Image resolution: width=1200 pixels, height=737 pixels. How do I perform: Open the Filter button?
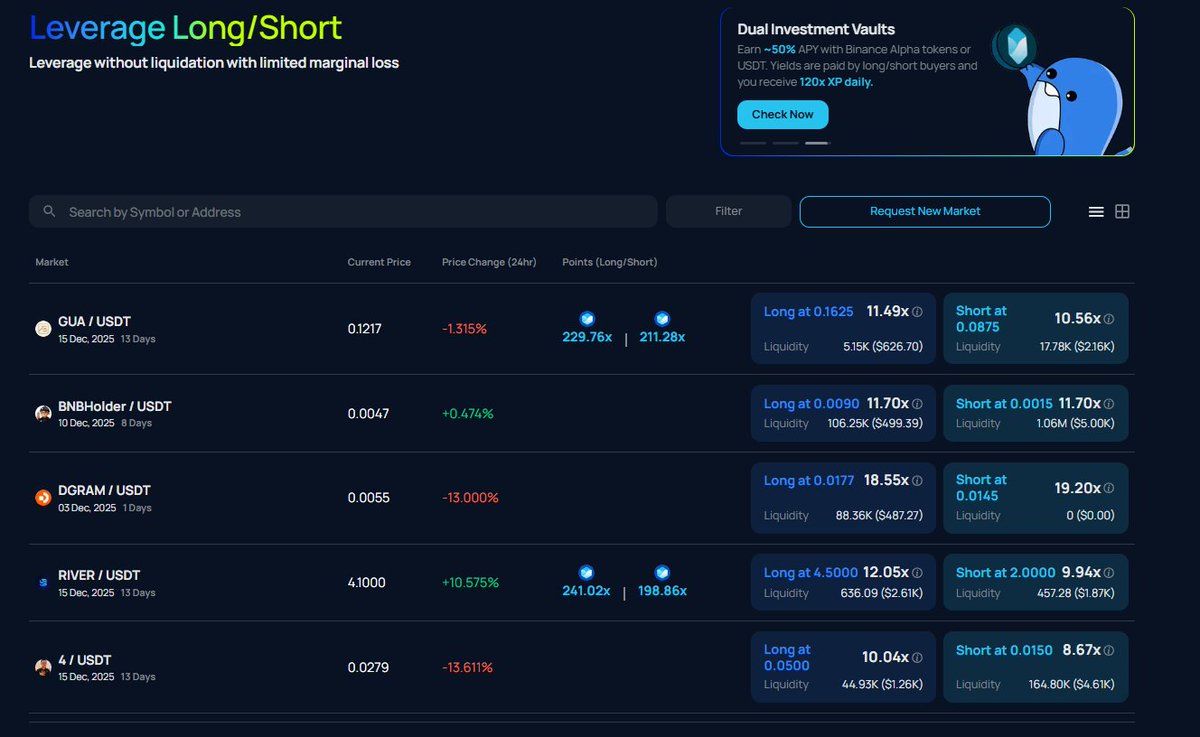pos(728,212)
